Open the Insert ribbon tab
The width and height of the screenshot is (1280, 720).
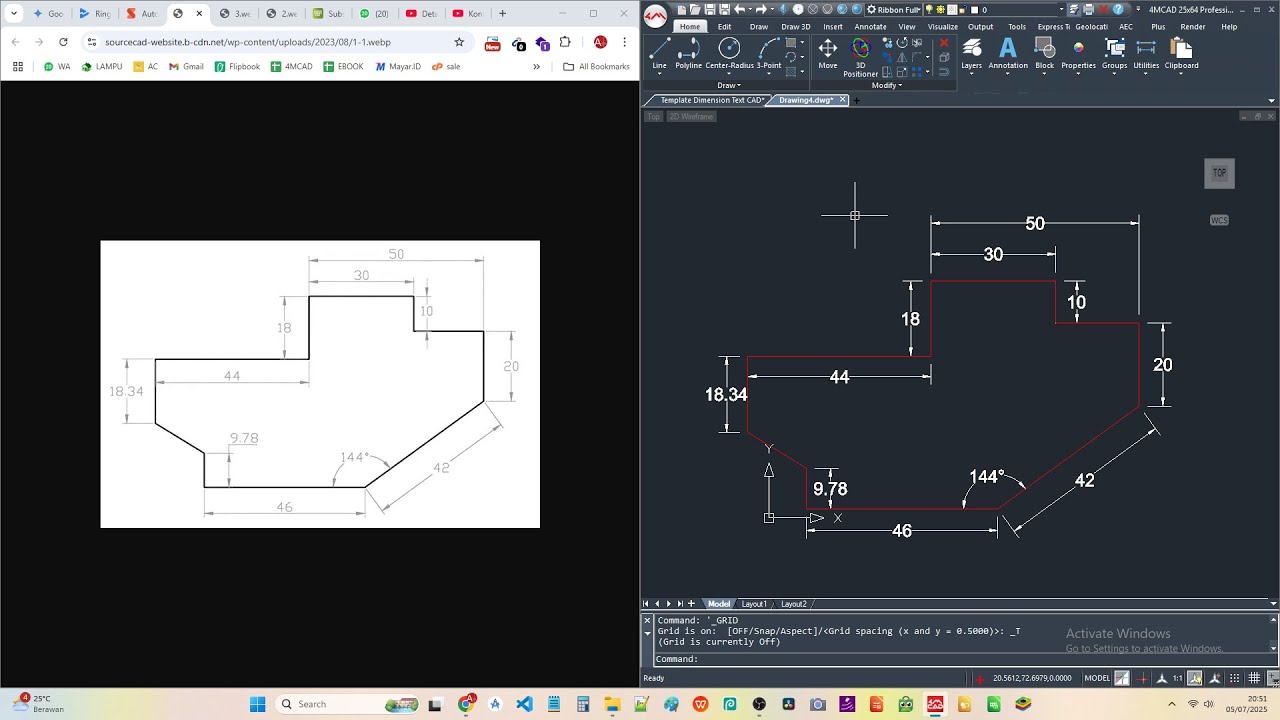pyautogui.click(x=832, y=27)
